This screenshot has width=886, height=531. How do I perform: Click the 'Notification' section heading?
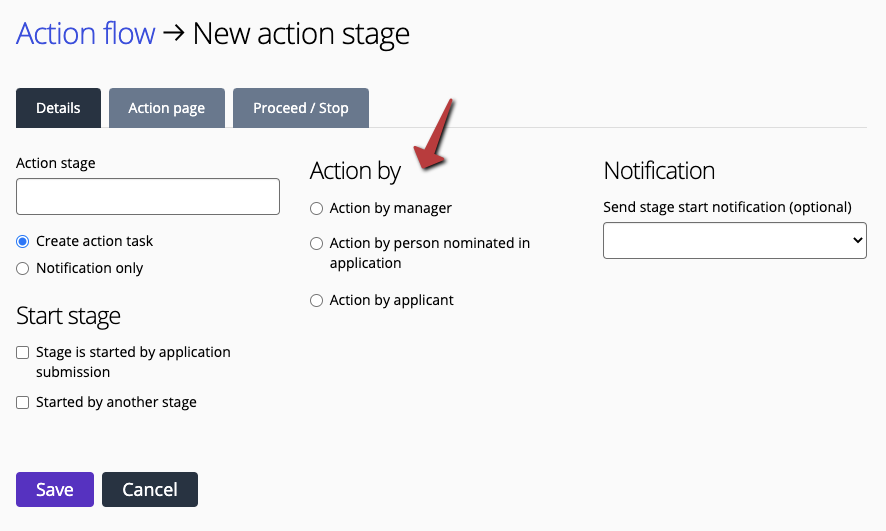pos(659,171)
